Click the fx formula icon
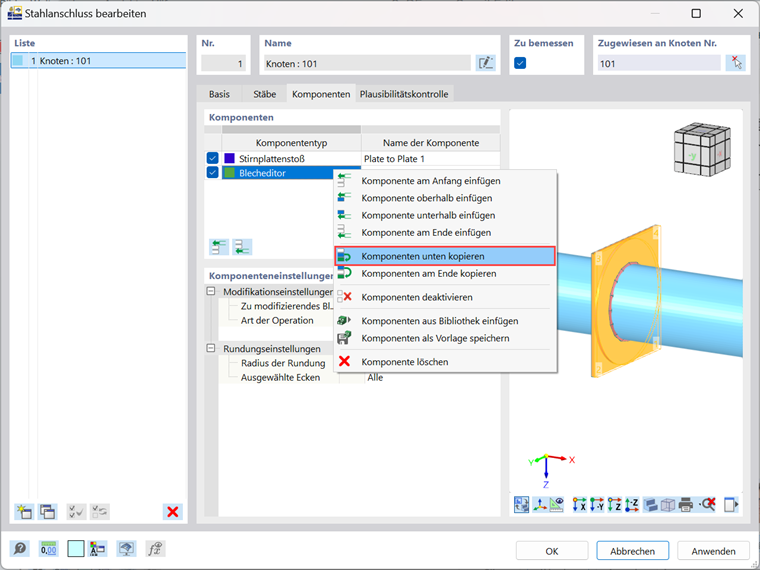The image size is (760, 570). pos(155,549)
